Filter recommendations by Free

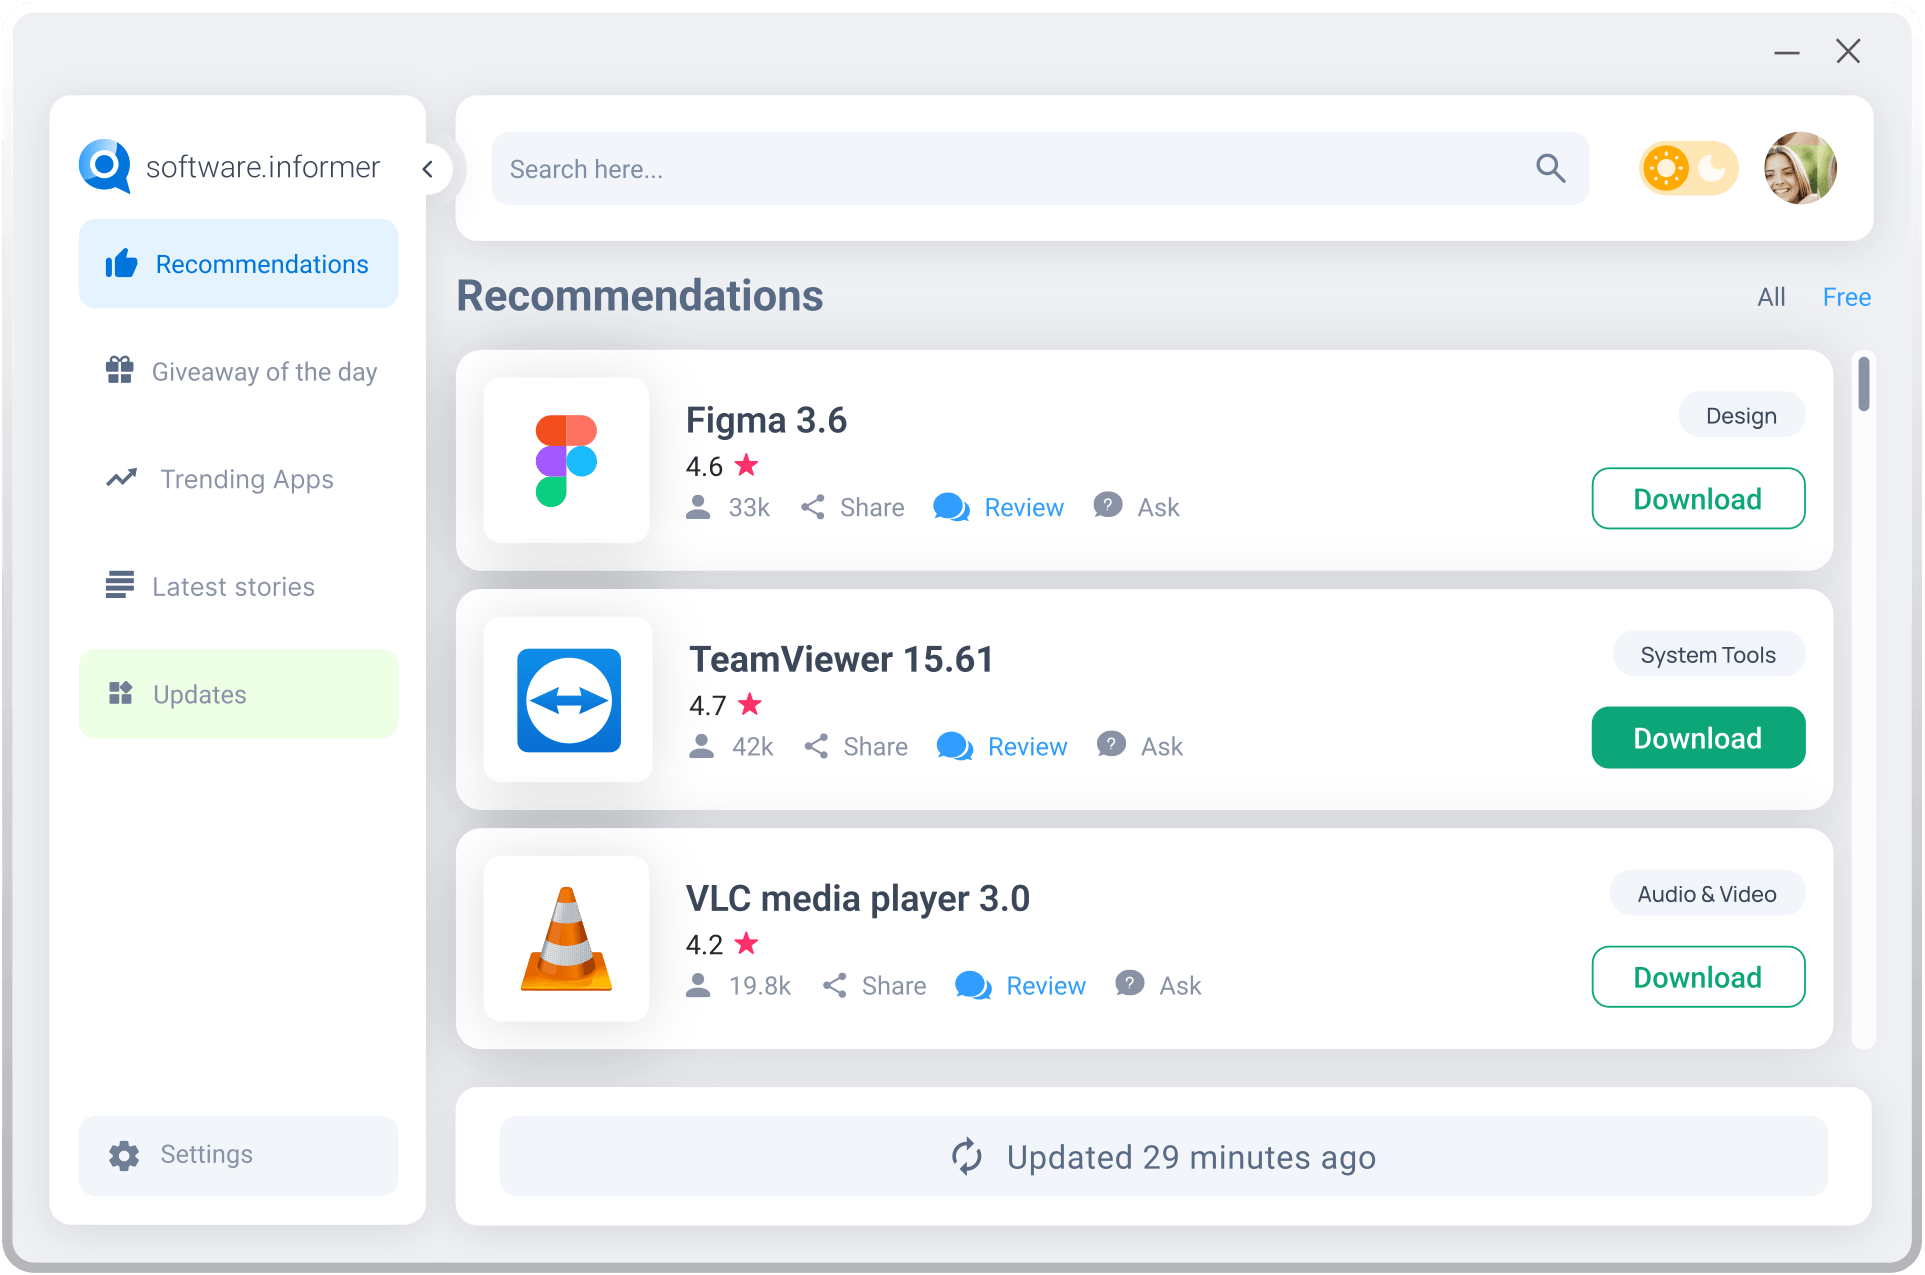(1847, 297)
